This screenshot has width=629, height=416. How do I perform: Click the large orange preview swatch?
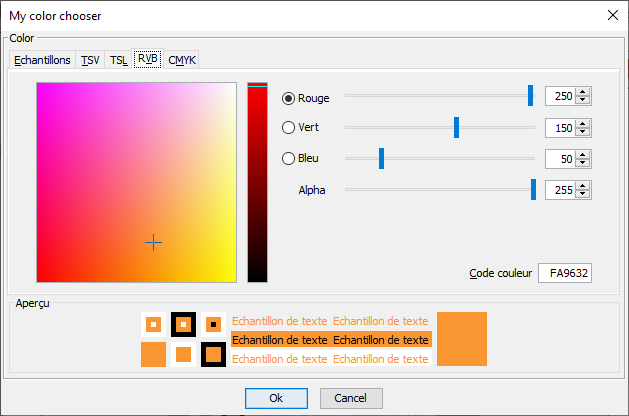[x=461, y=338]
